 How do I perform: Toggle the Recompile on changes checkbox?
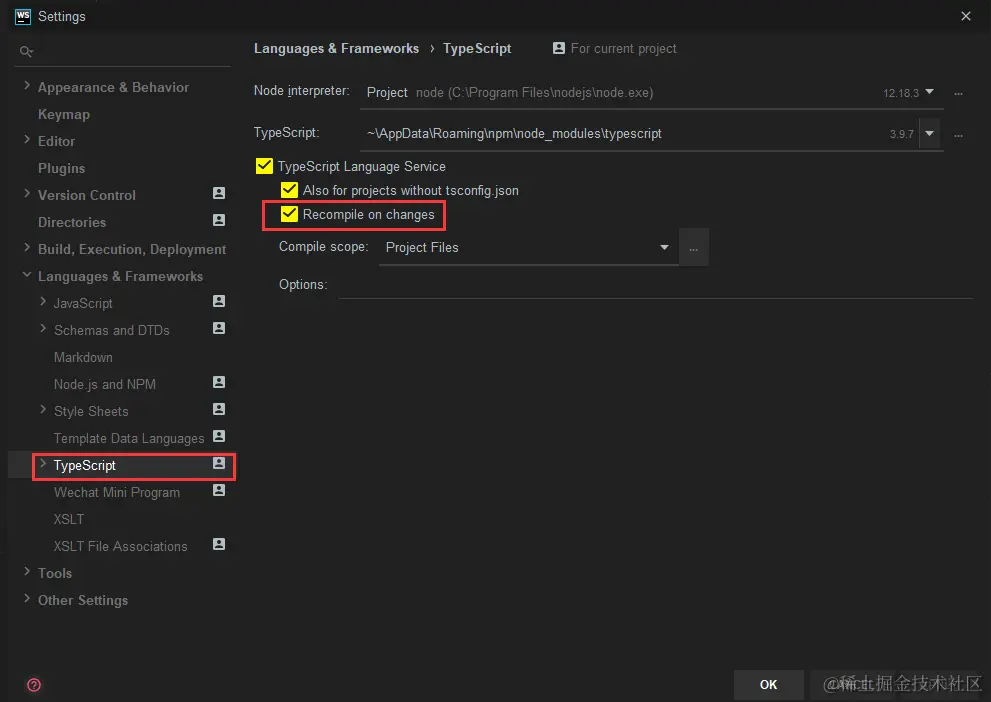tap(289, 214)
